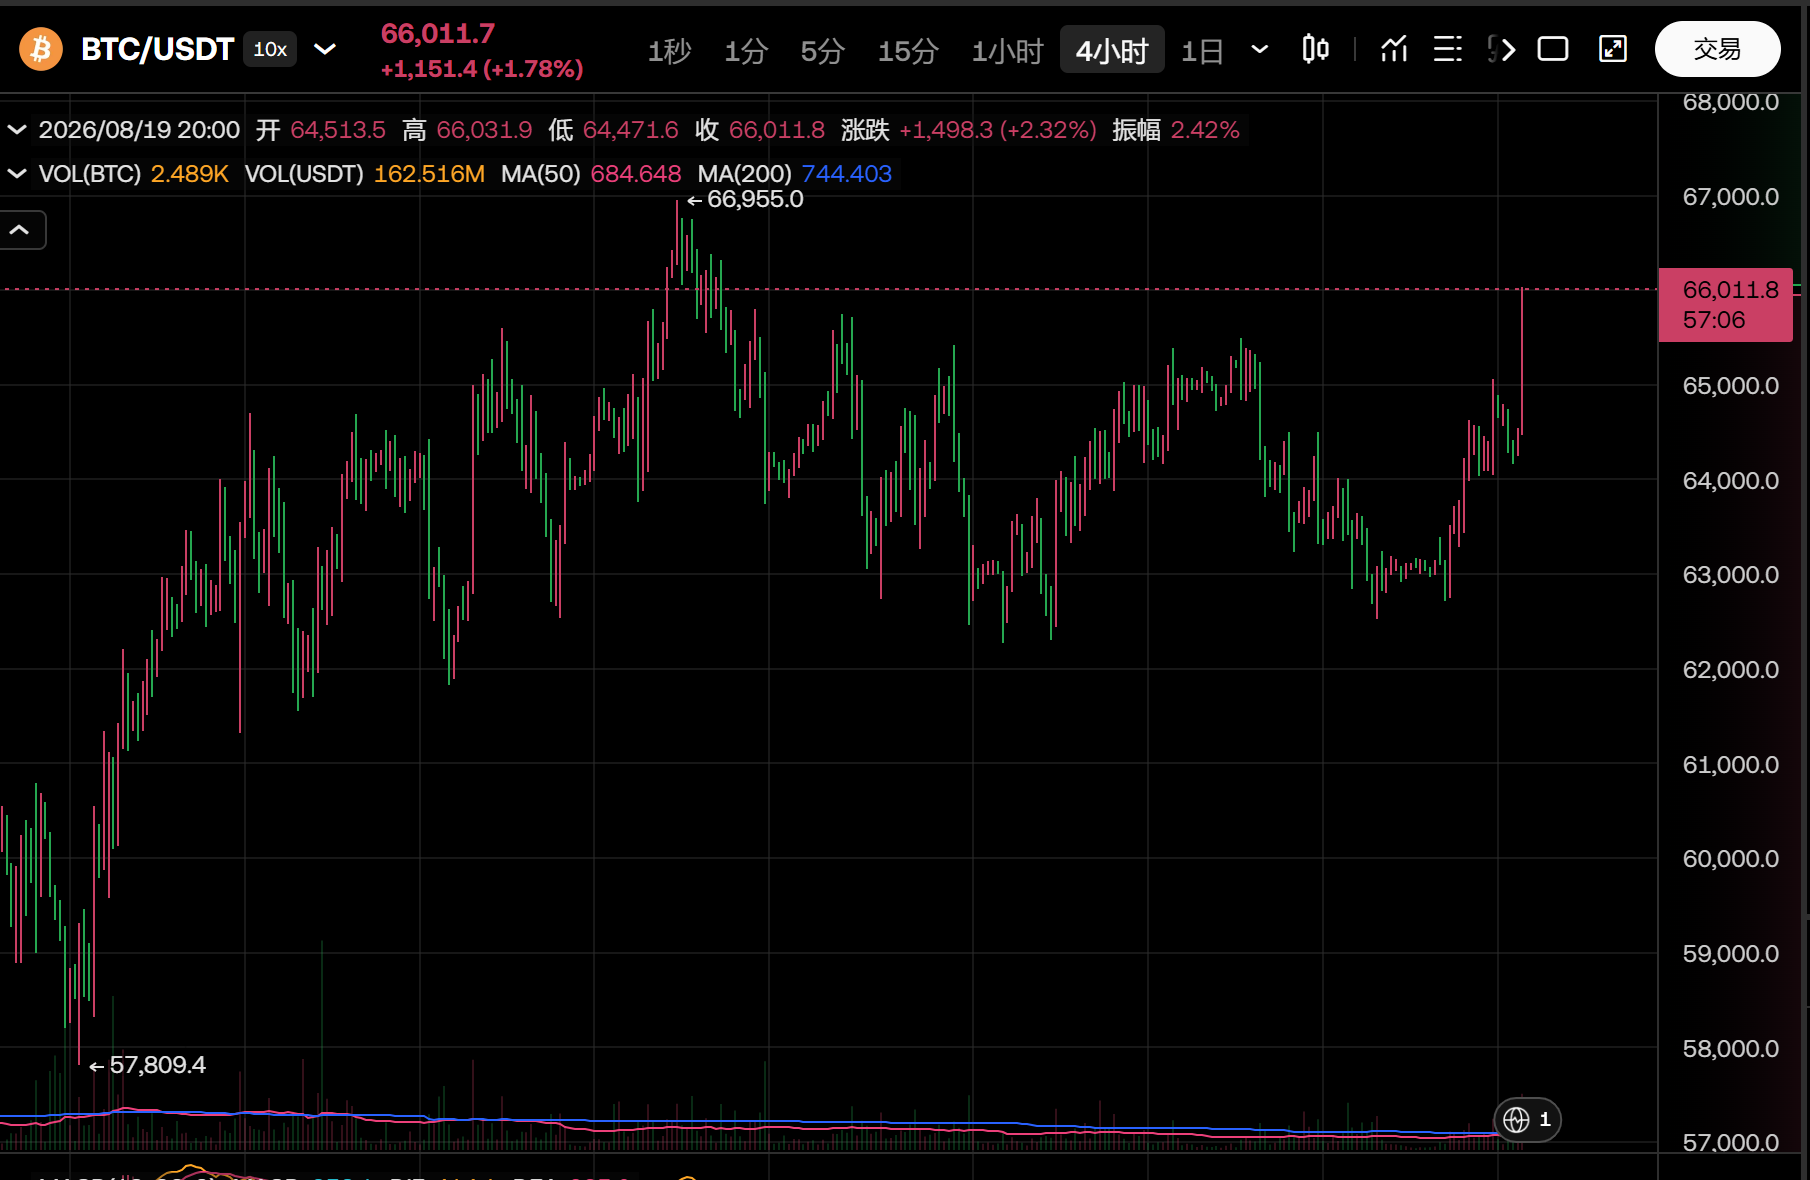Open the technical indicators menu
This screenshot has height=1180, width=1810.
(1394, 49)
